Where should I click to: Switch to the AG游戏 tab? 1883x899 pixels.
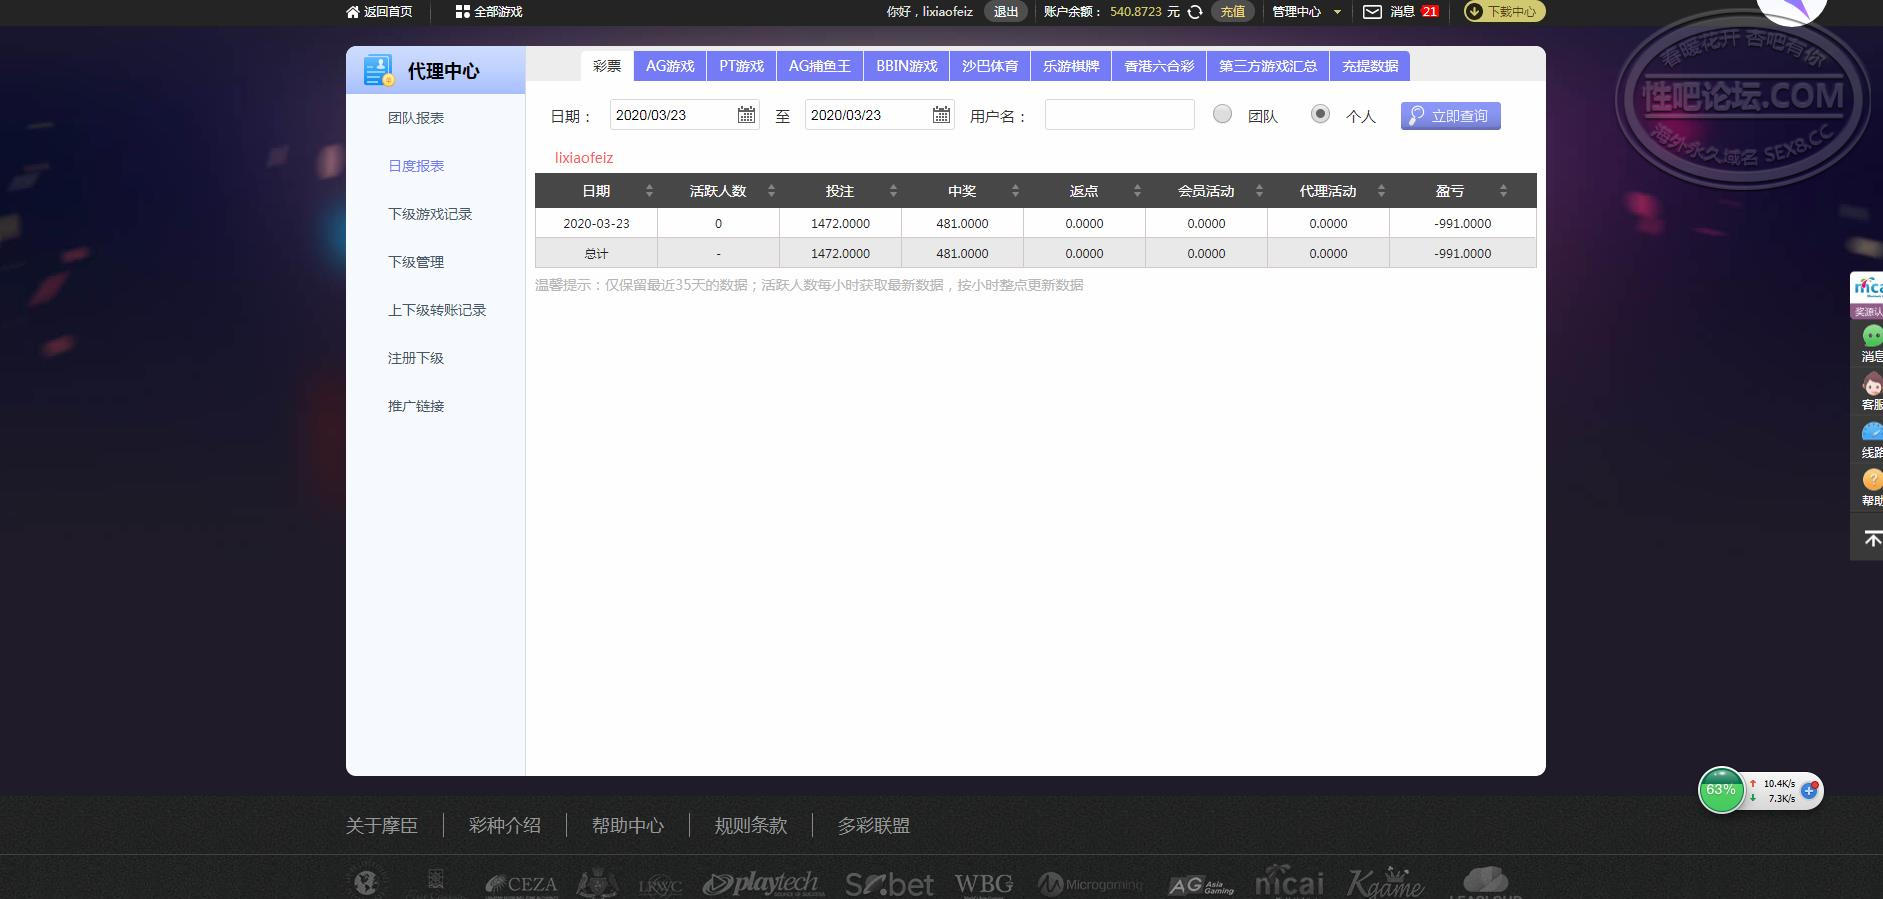[x=670, y=66]
